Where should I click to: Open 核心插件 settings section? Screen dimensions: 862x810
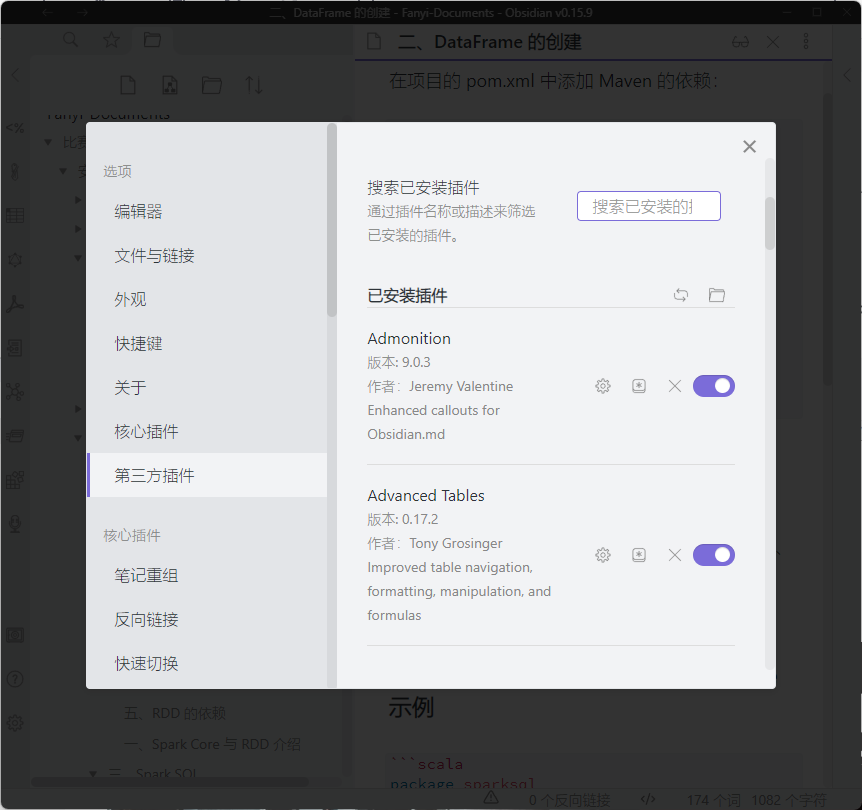207,432
